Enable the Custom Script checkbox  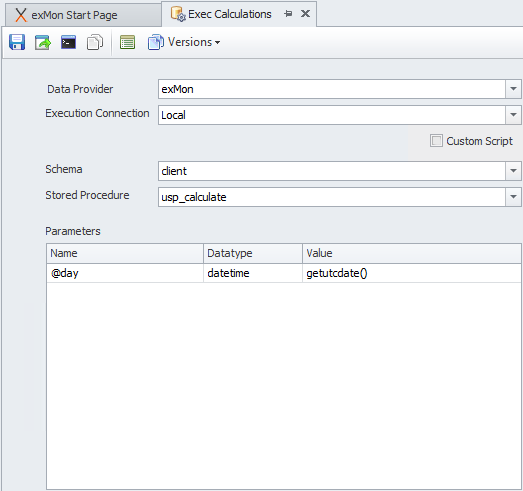[436, 141]
